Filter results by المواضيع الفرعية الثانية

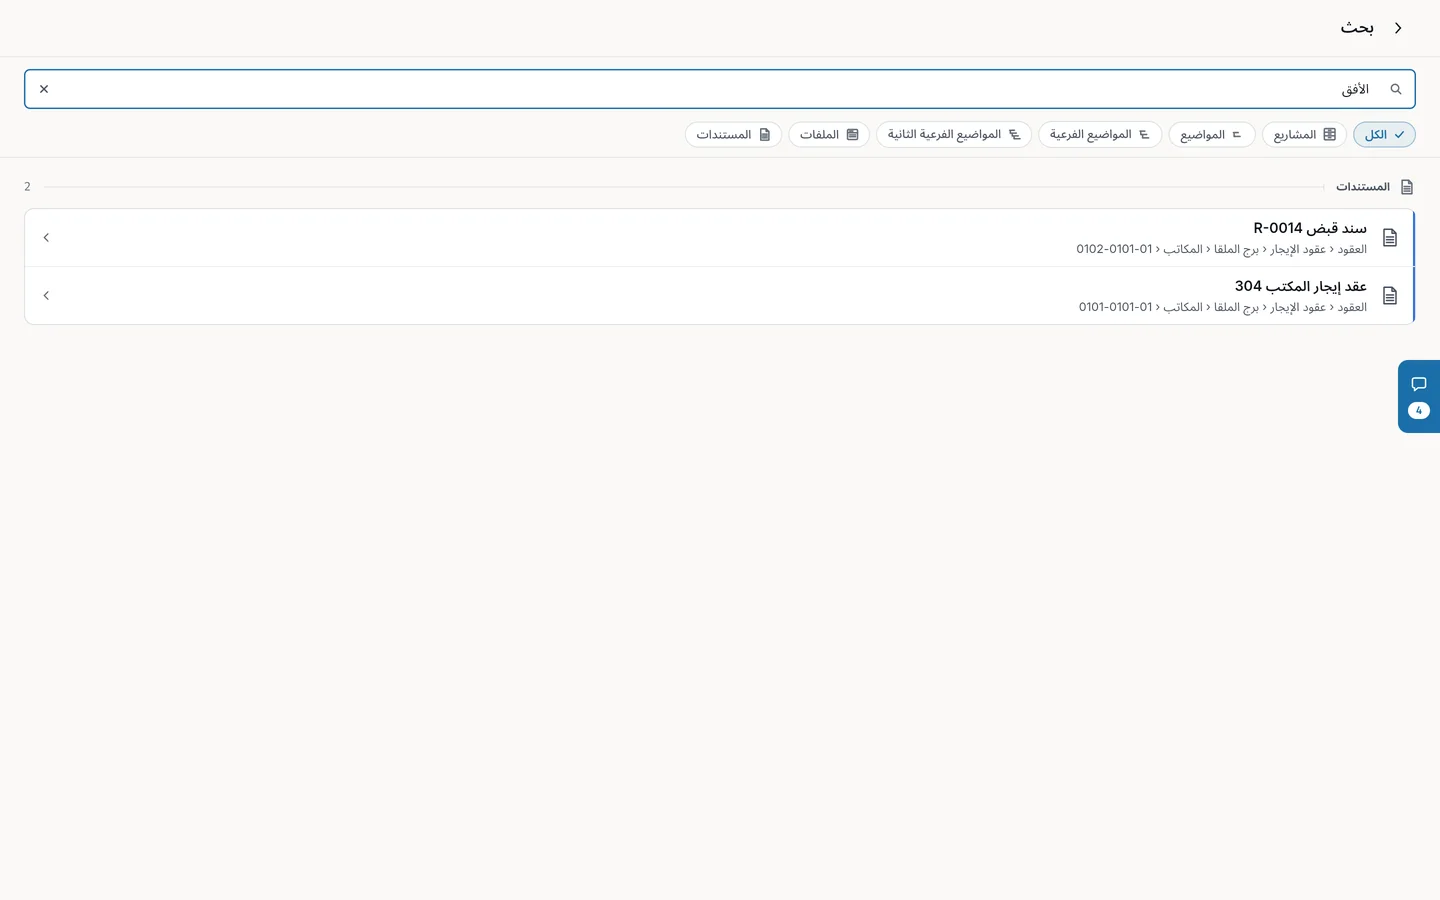954,135
